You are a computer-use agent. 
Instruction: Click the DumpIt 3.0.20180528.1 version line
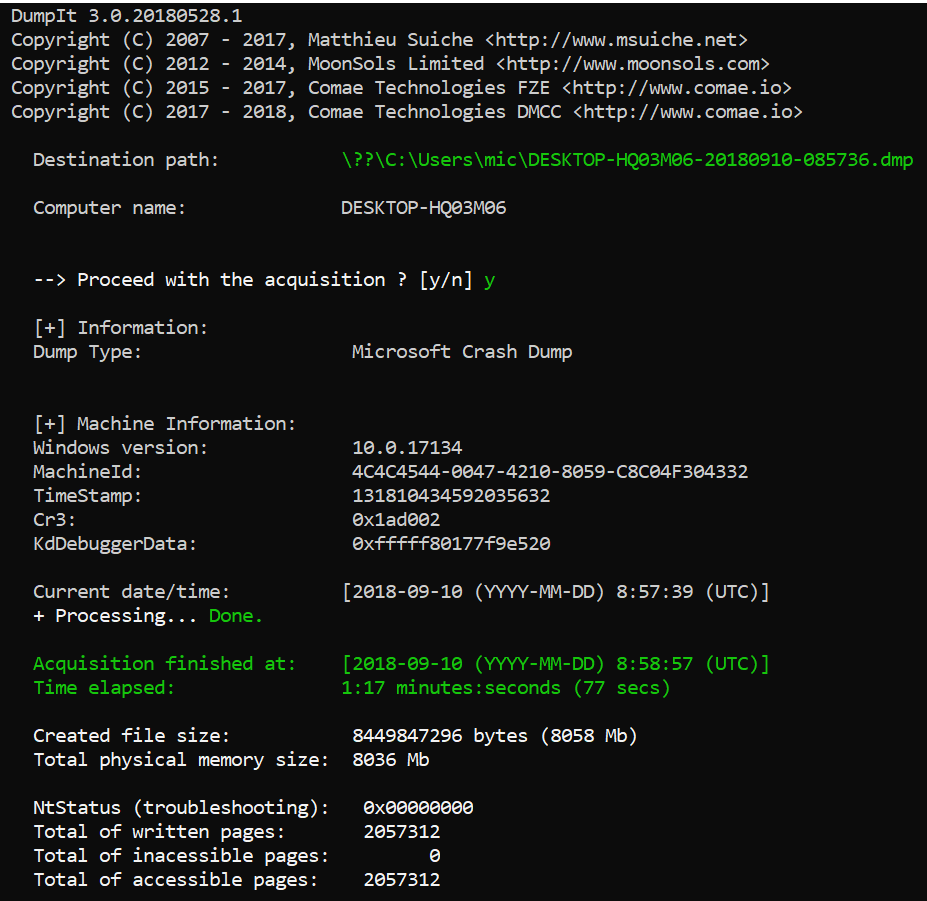[127, 16]
